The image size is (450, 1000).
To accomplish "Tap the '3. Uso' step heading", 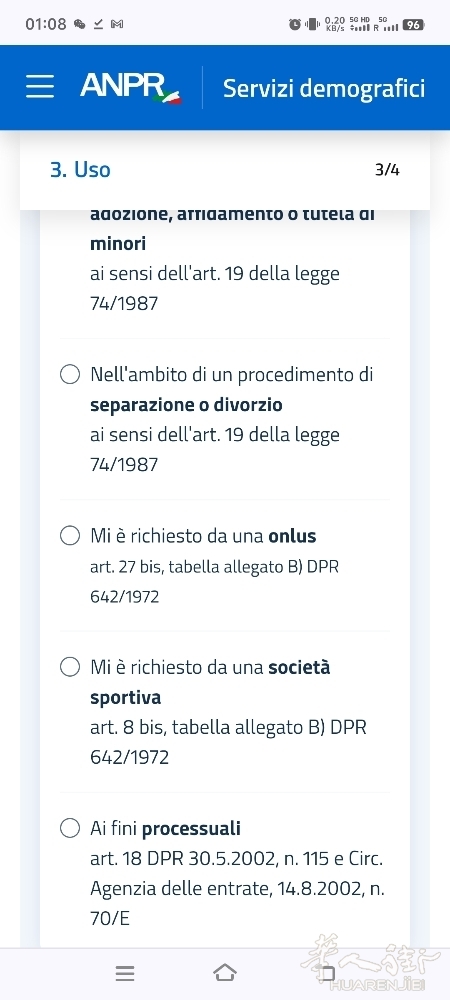I will 80,170.
